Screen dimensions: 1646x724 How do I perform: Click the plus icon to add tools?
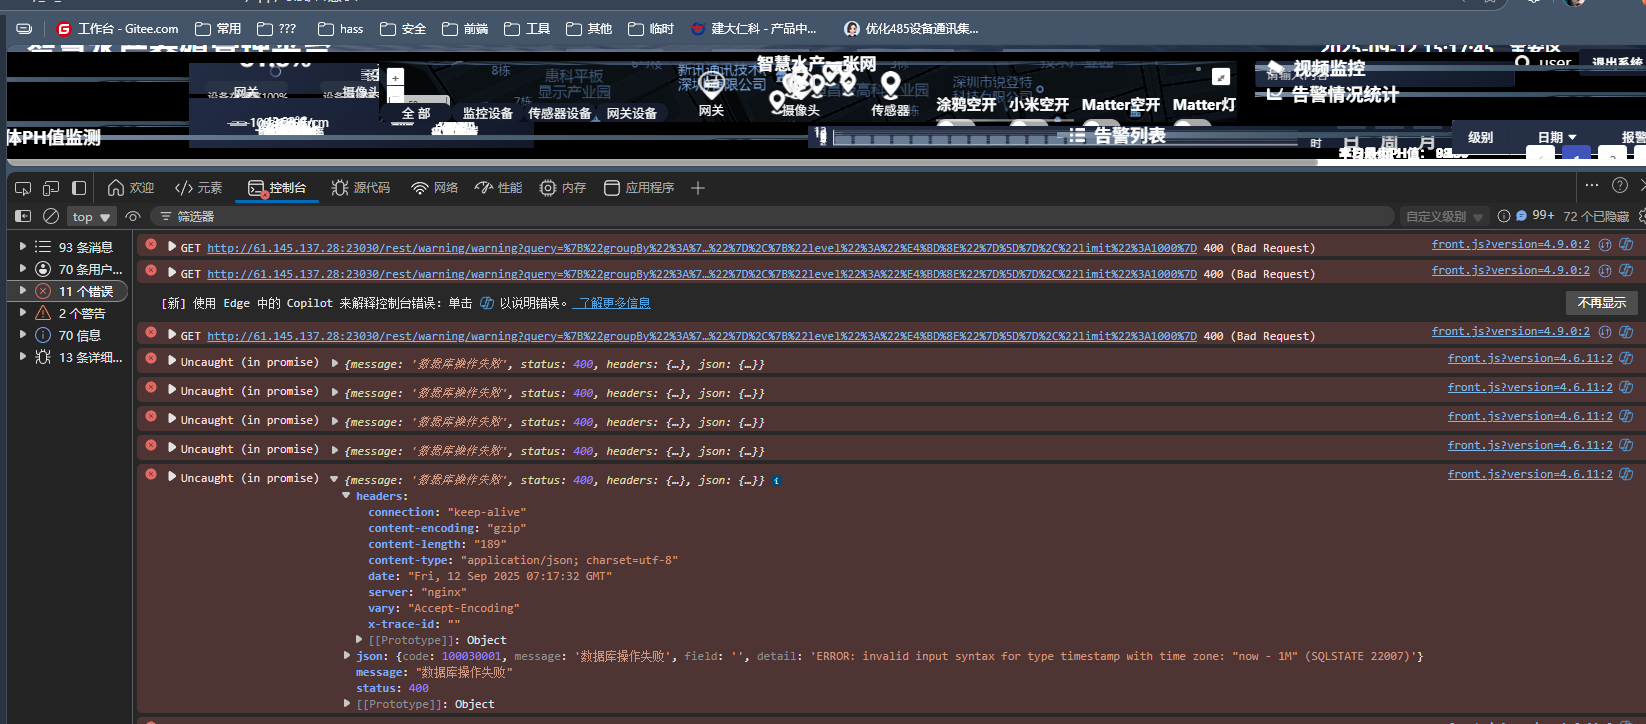coord(698,188)
